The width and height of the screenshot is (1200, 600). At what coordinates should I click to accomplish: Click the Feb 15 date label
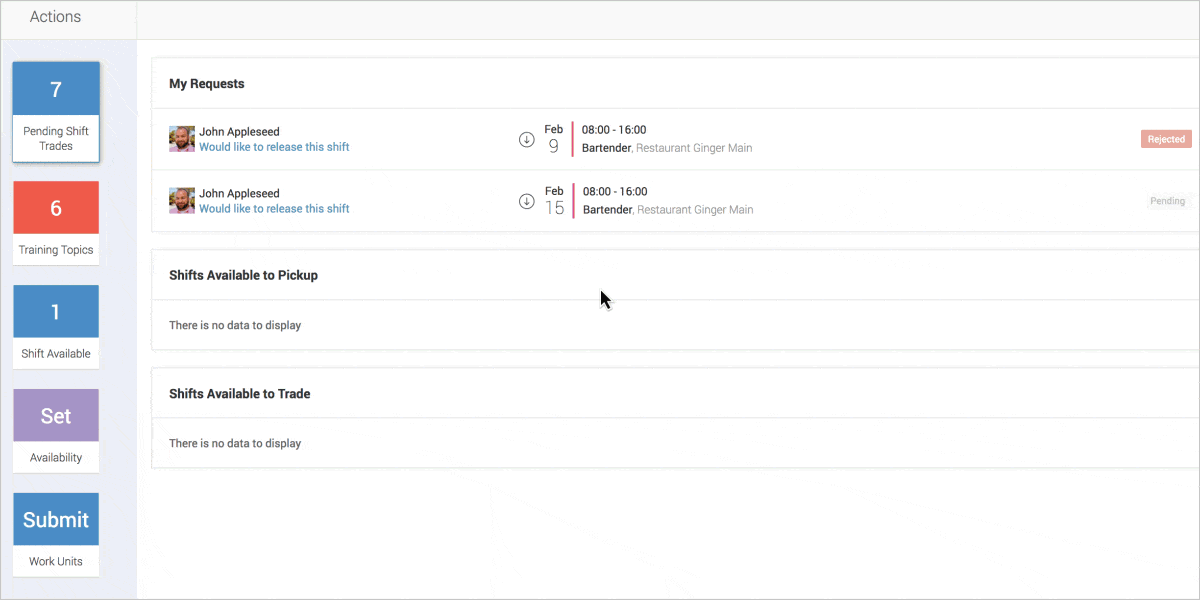coord(554,201)
